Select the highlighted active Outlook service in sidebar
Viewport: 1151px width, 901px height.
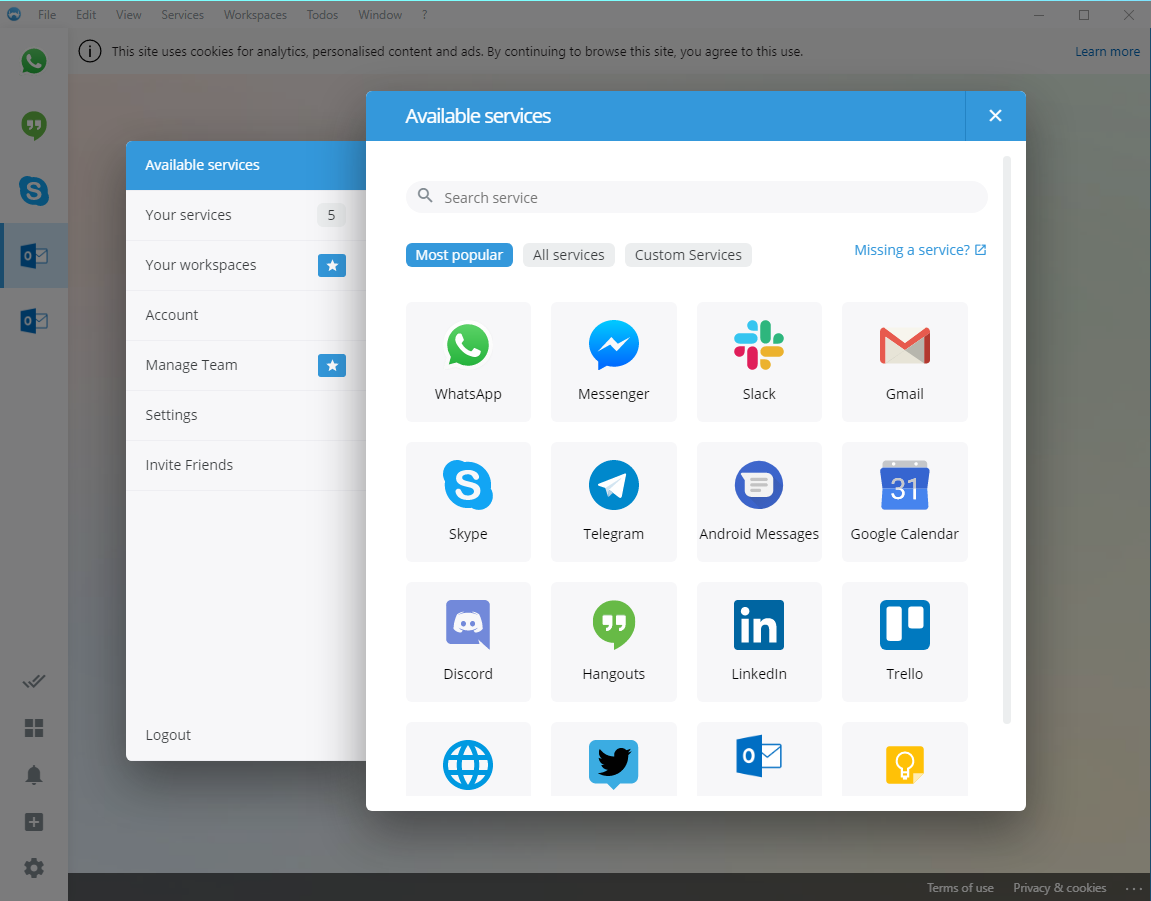point(34,256)
